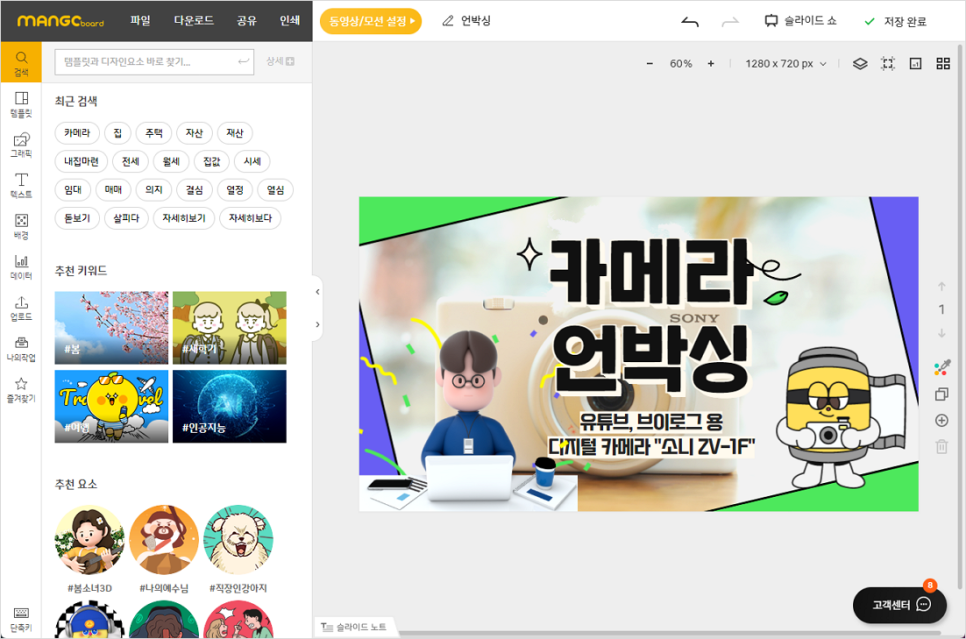Open the layers panel icon
The image size is (966, 639).
pos(860,63)
